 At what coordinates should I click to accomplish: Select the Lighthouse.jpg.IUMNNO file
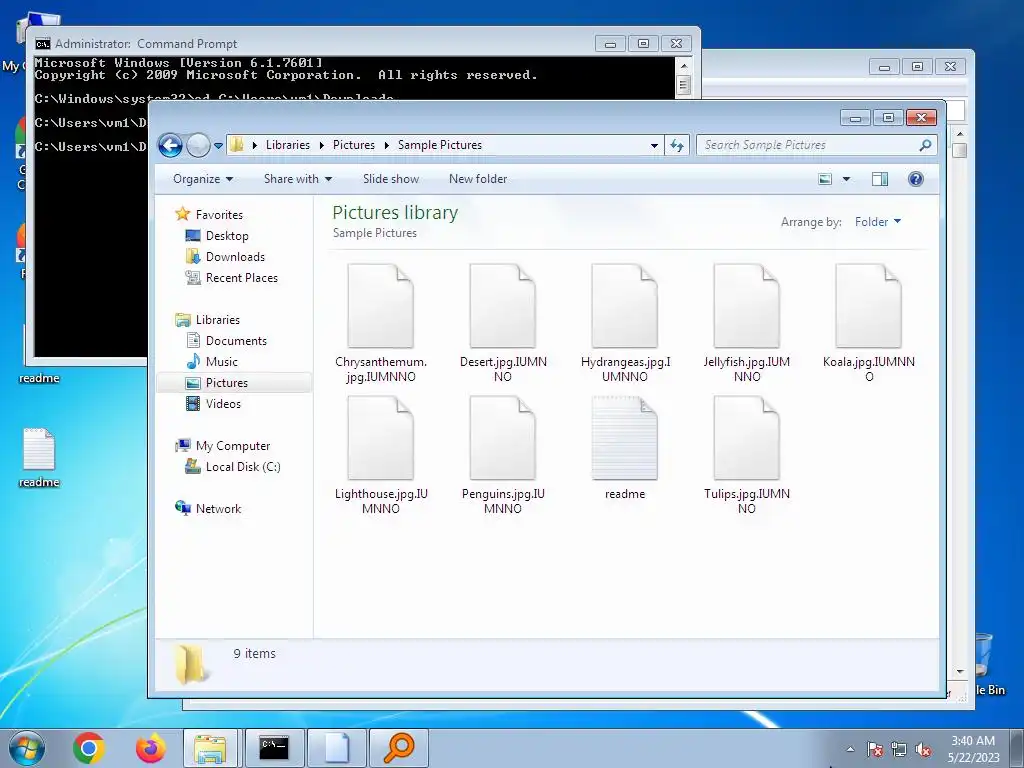pos(381,455)
